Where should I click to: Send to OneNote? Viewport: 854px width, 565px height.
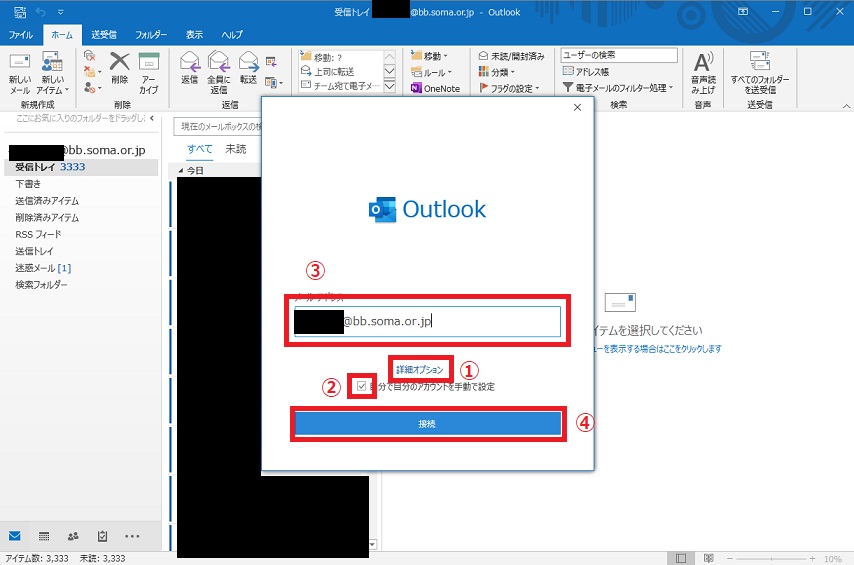point(435,88)
